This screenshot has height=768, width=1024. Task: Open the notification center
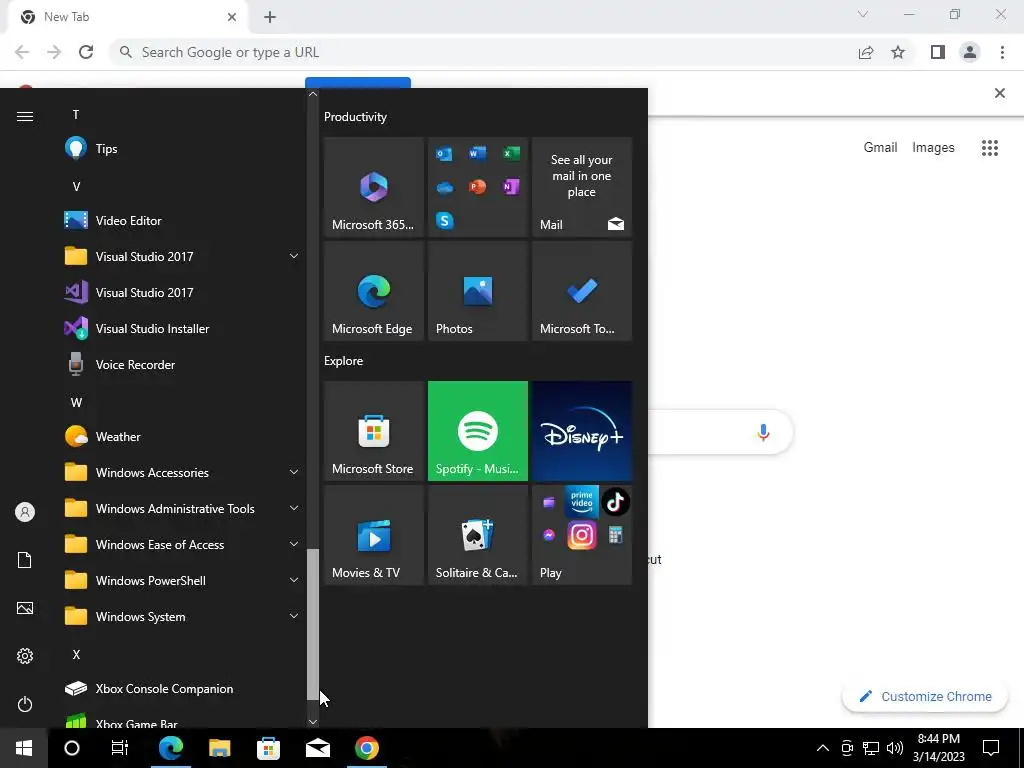[x=991, y=748]
